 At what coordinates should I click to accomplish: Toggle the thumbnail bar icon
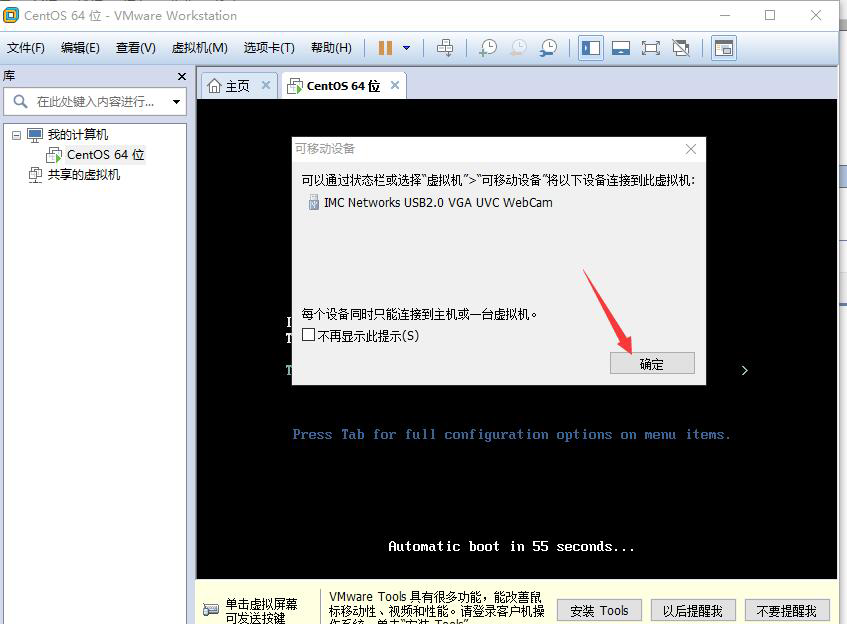tap(621, 48)
